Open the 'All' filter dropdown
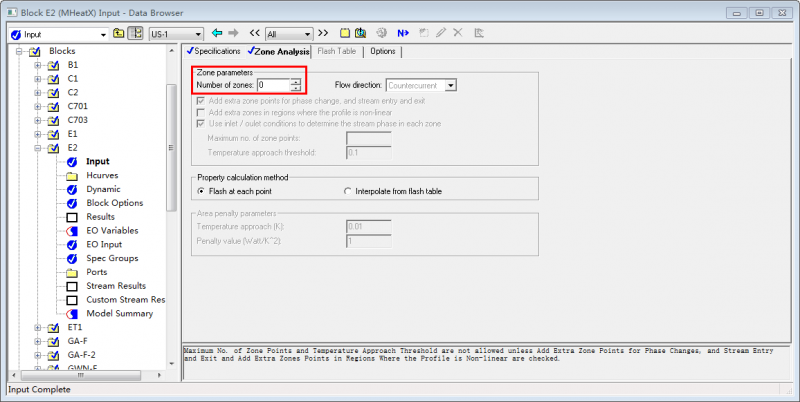This screenshot has width=800, height=402. click(308, 35)
